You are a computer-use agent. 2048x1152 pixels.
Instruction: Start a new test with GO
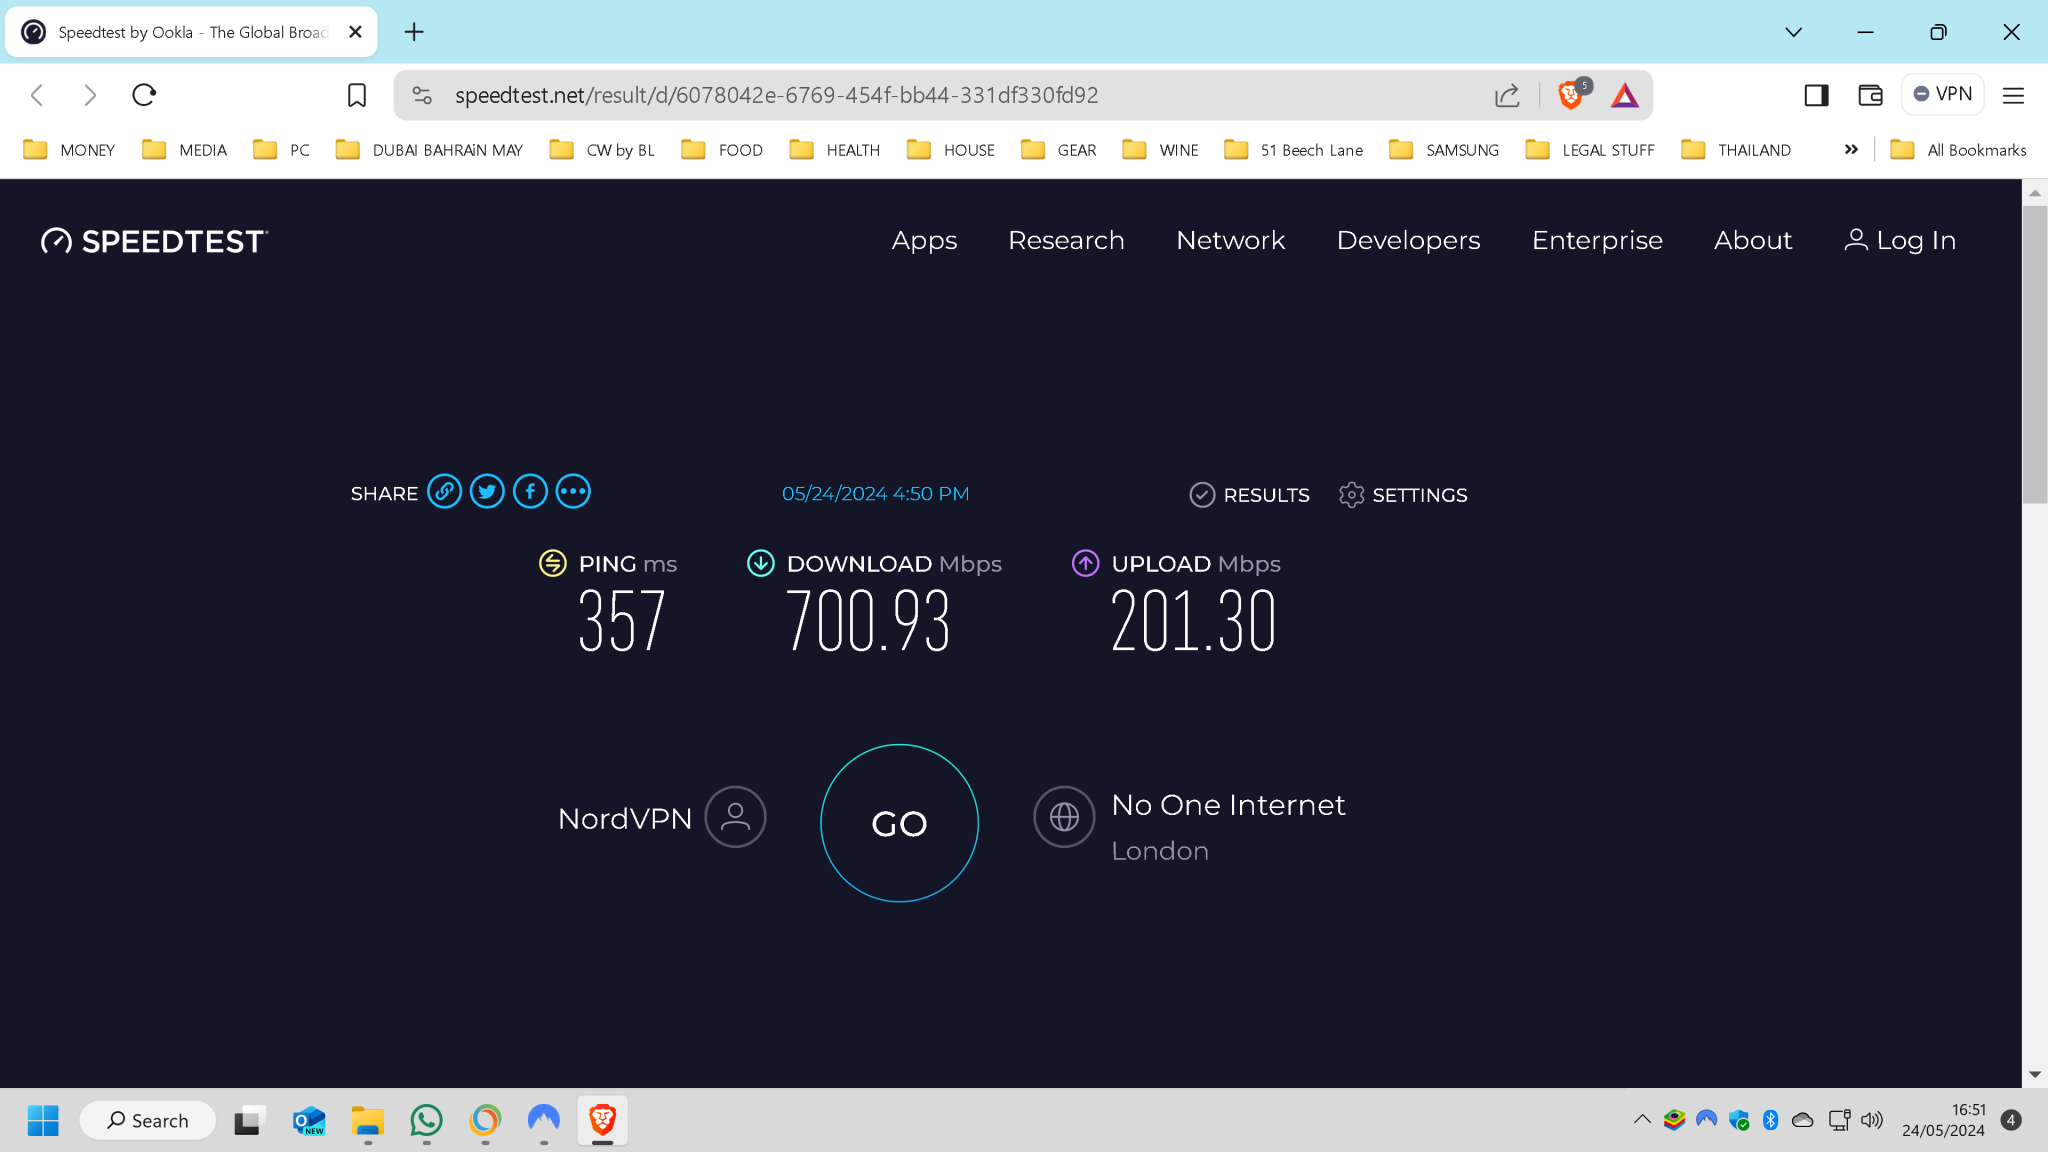tap(899, 823)
